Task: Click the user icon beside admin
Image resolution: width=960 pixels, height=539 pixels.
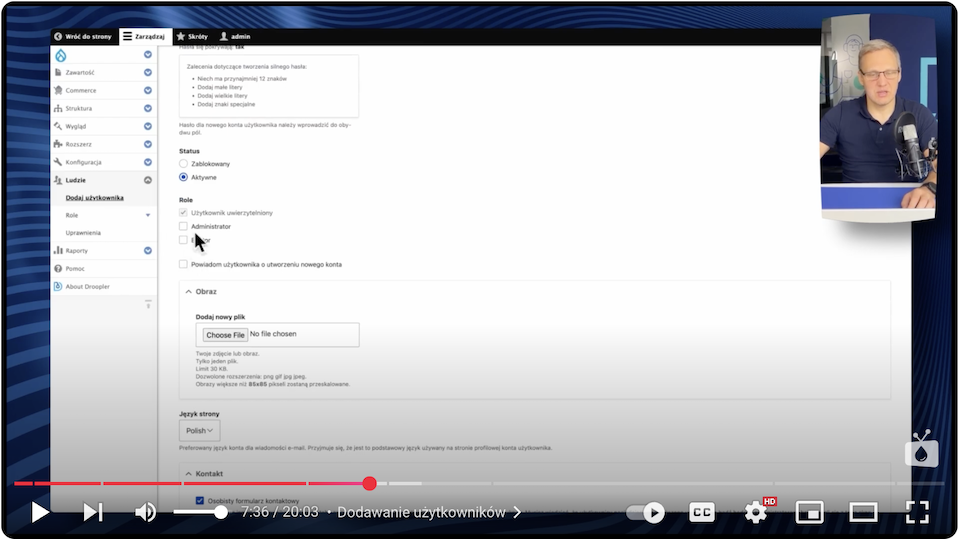Action: tap(223, 36)
